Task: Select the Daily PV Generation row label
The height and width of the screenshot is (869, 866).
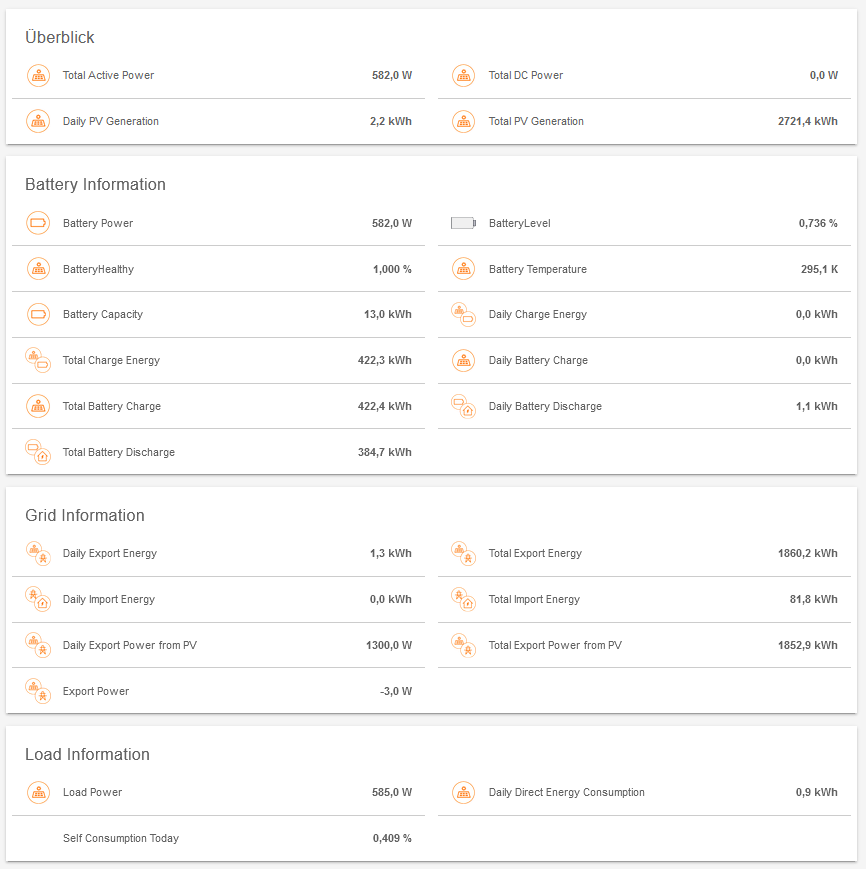Action: coord(111,121)
